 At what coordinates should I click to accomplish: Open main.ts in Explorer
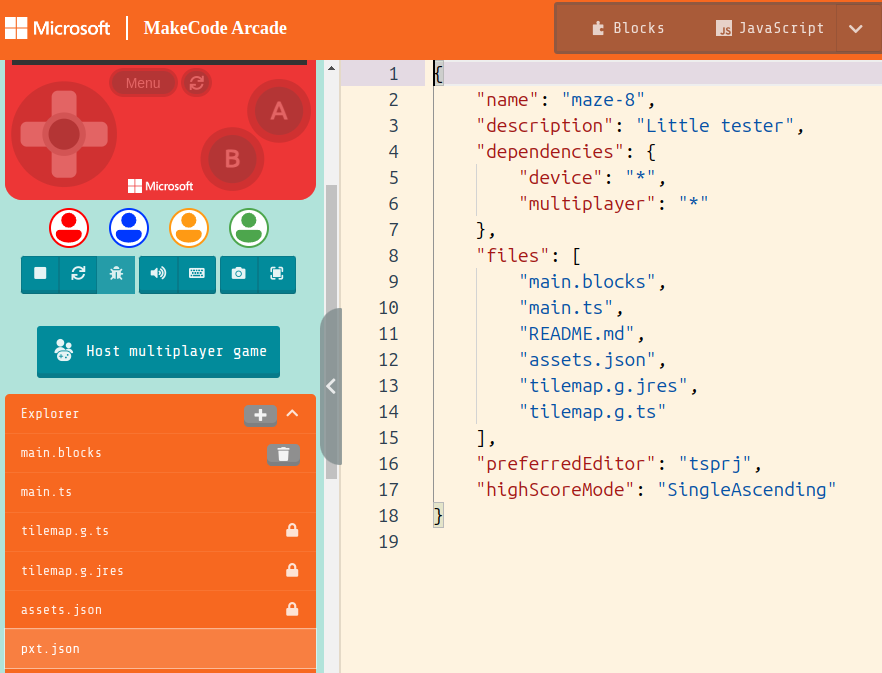click(x=160, y=492)
